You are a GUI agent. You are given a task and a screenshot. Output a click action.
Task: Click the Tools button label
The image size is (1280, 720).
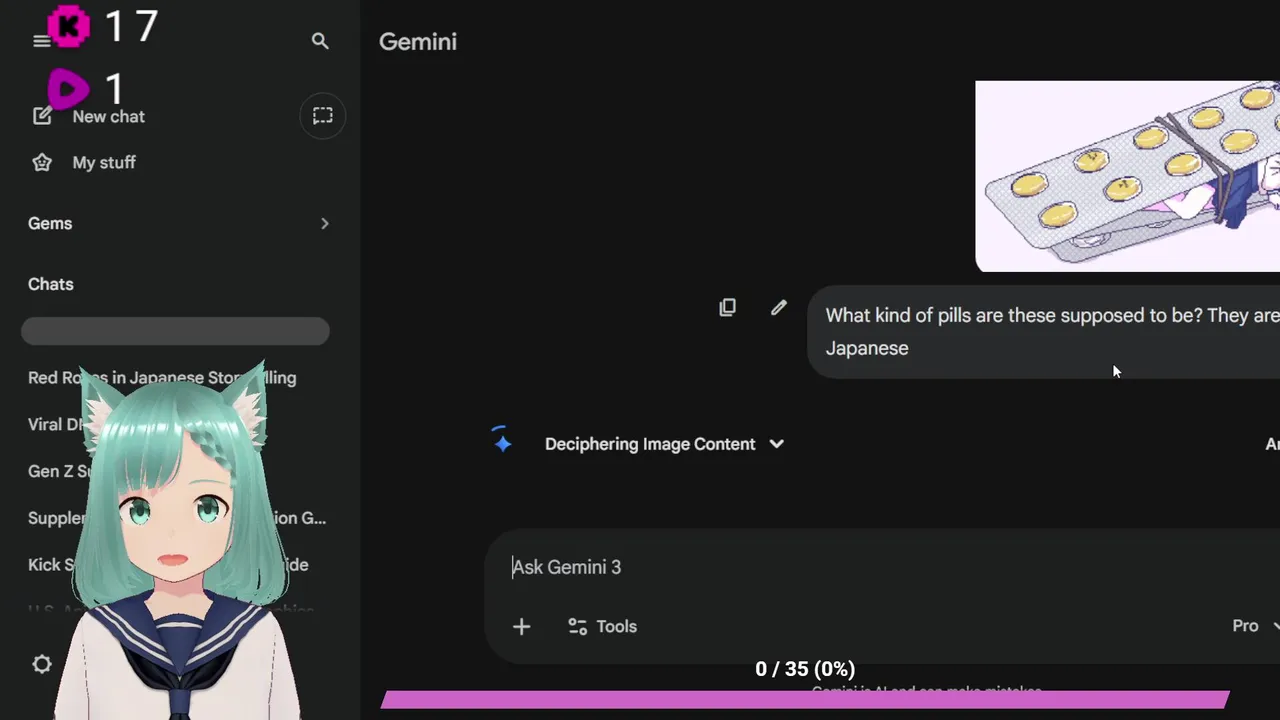tap(616, 627)
